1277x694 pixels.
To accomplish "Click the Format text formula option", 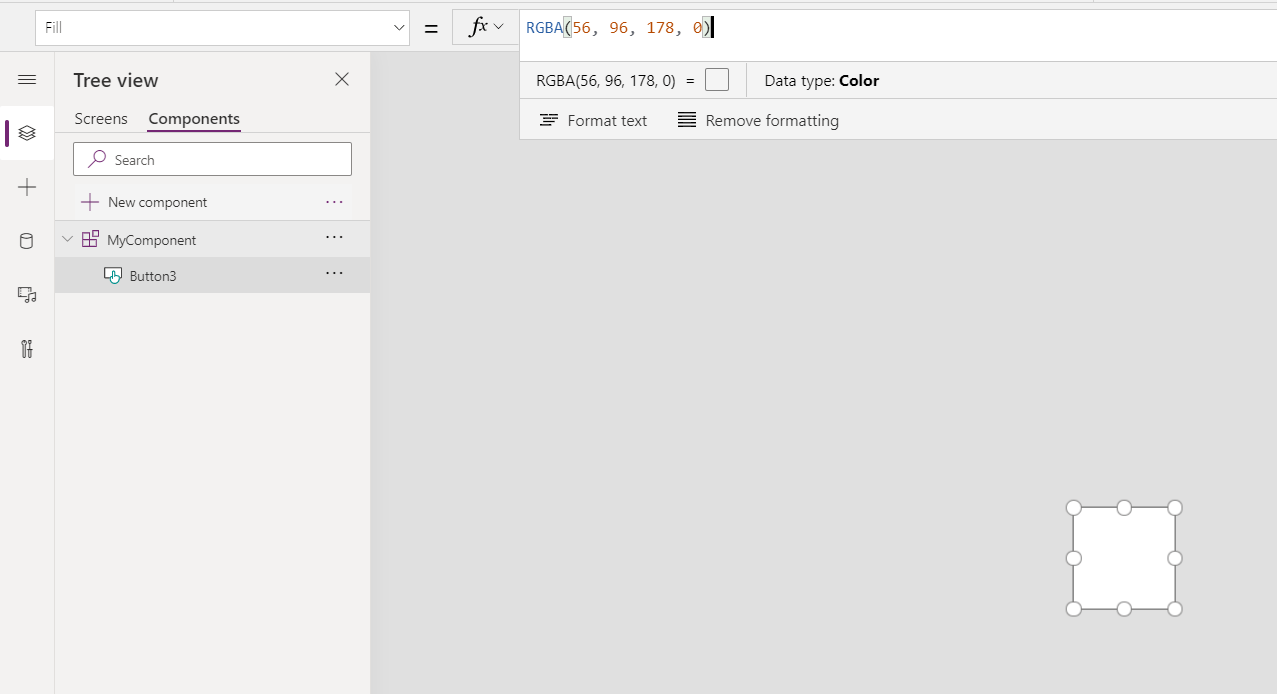I will (592, 120).
